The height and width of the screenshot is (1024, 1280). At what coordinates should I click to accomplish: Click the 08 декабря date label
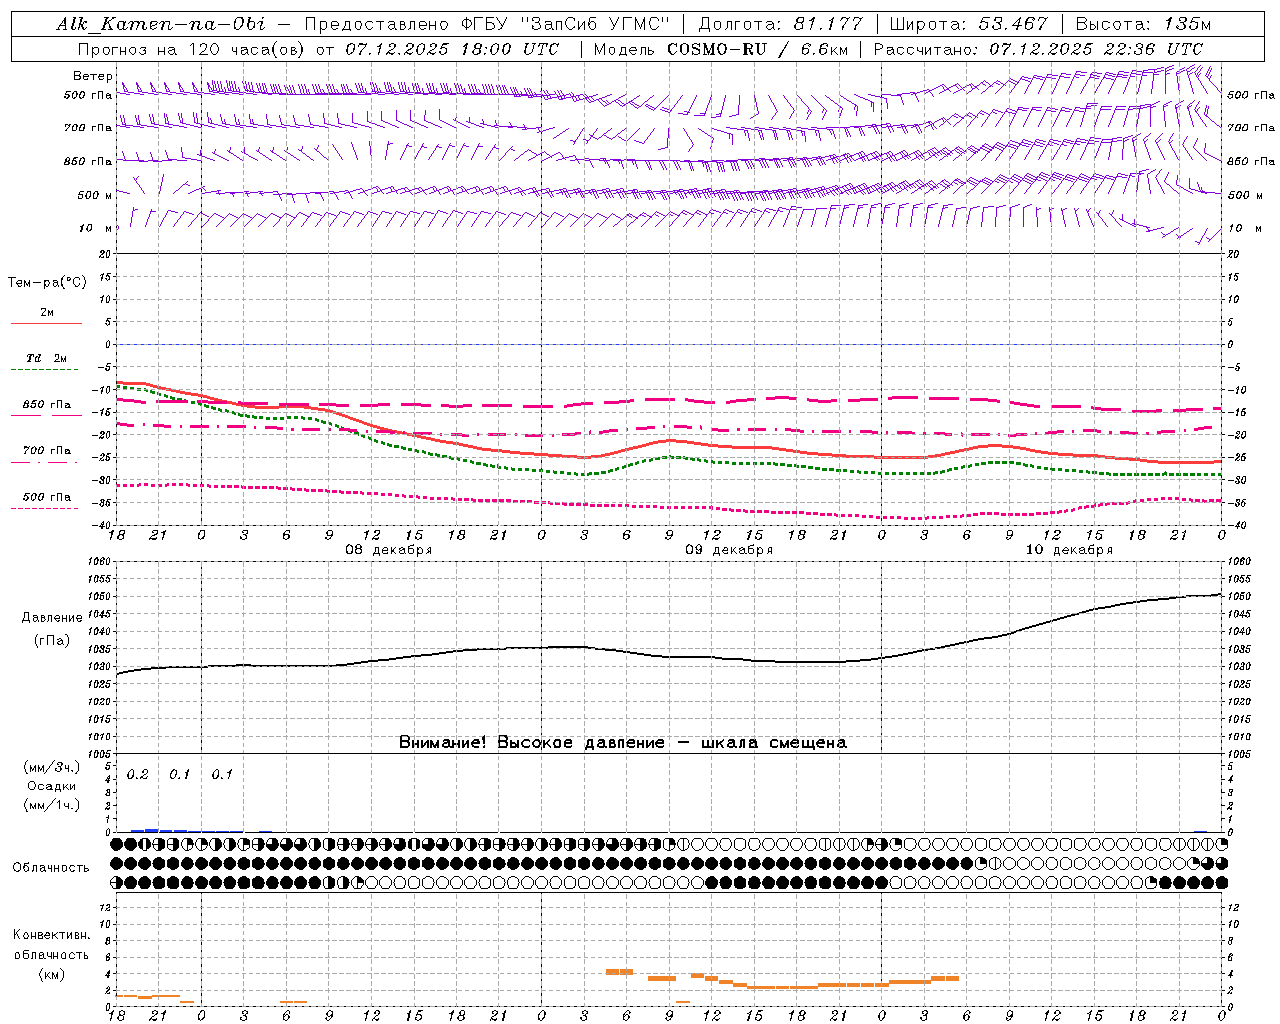click(389, 550)
